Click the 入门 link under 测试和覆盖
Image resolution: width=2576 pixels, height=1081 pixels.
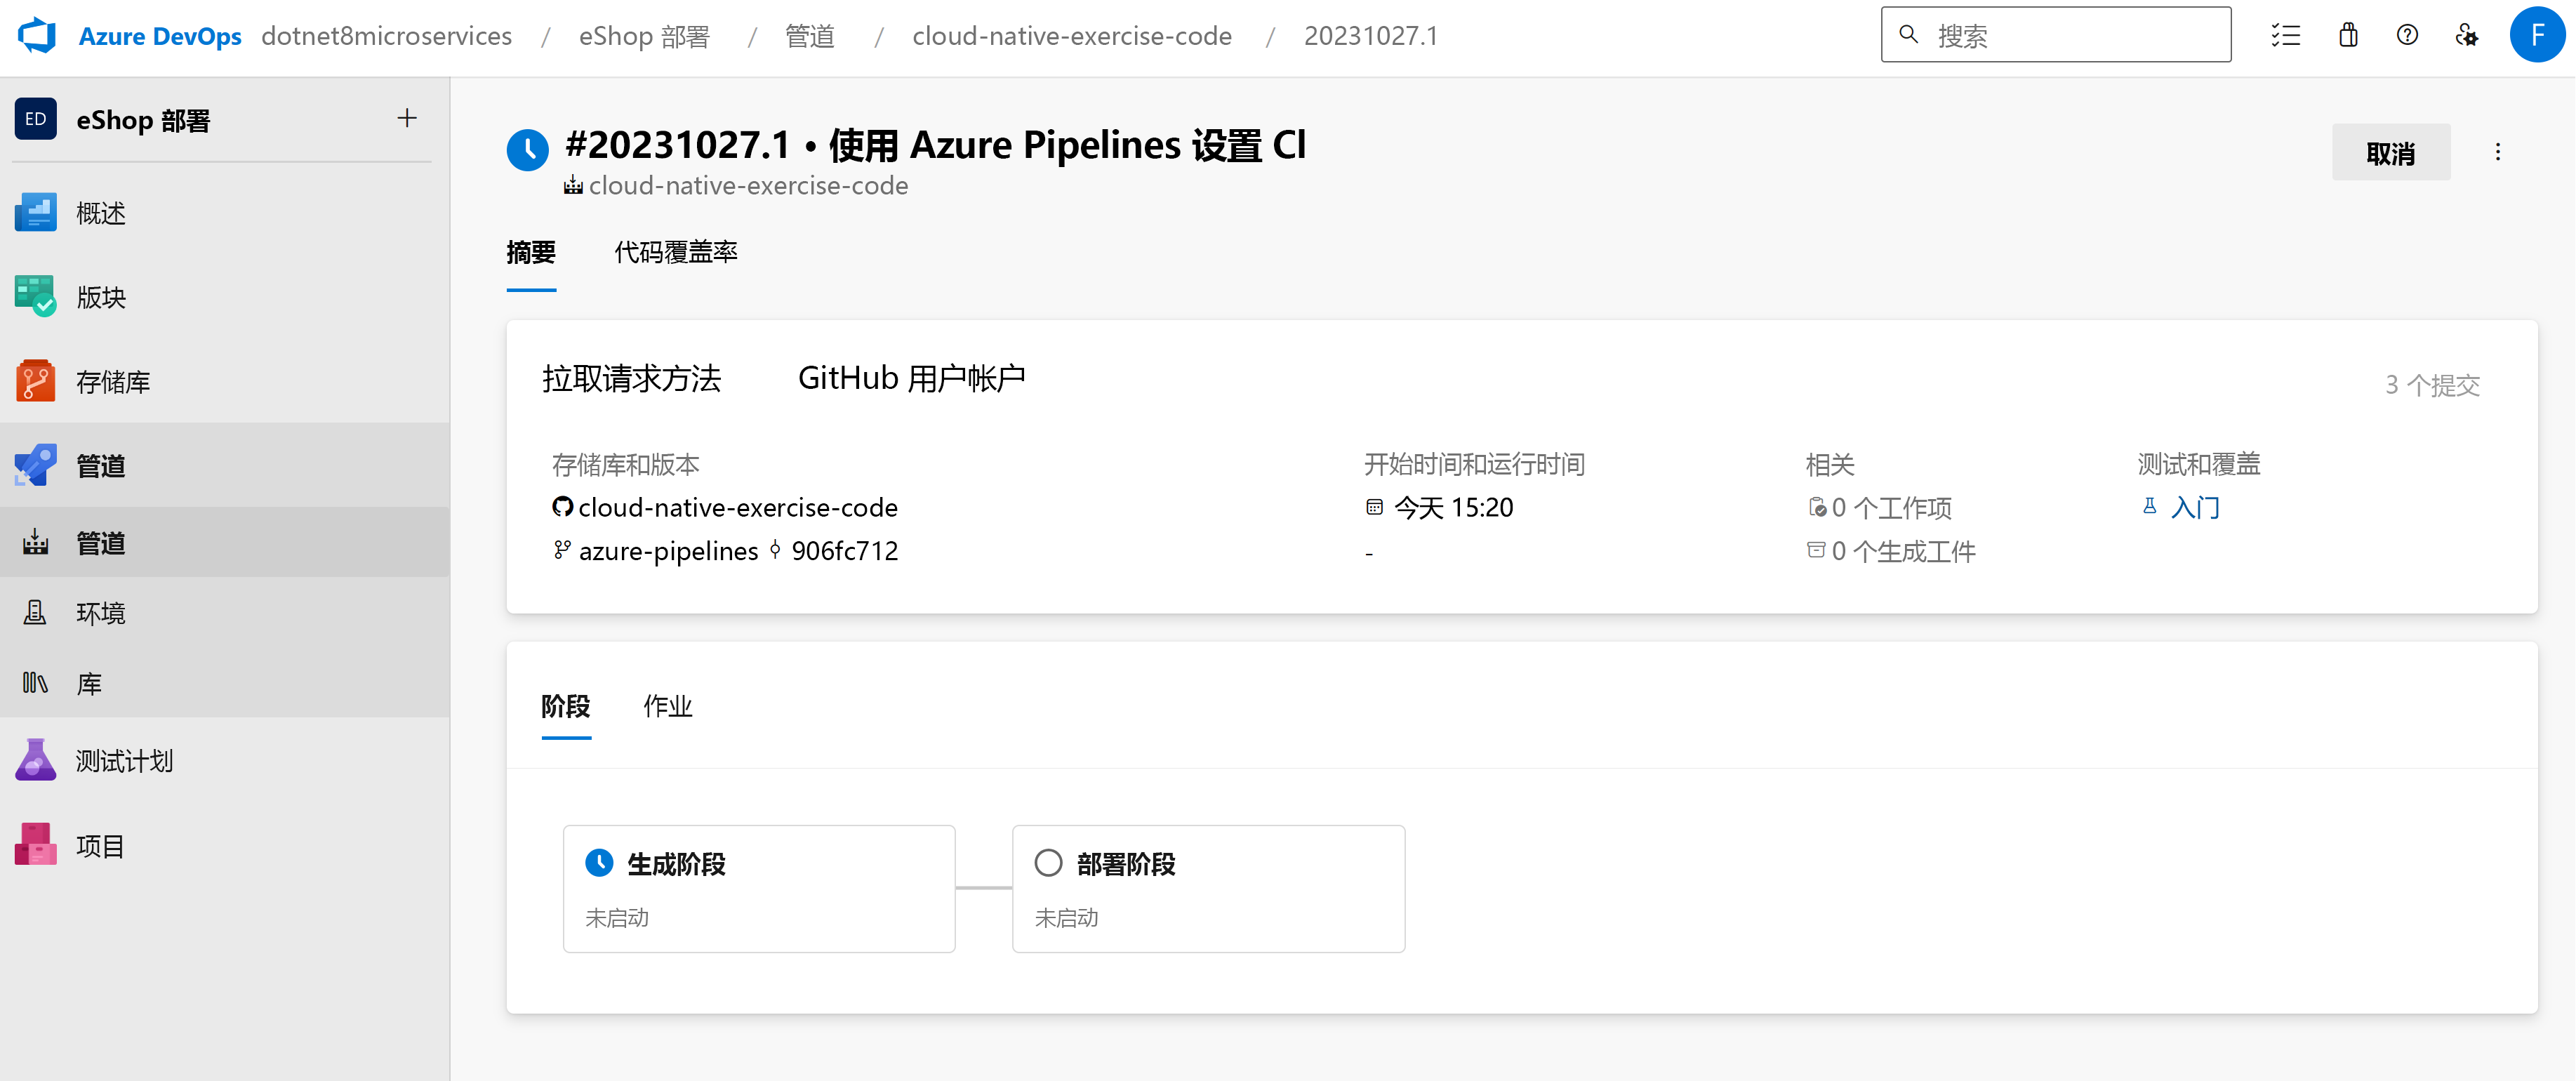(x=2194, y=507)
